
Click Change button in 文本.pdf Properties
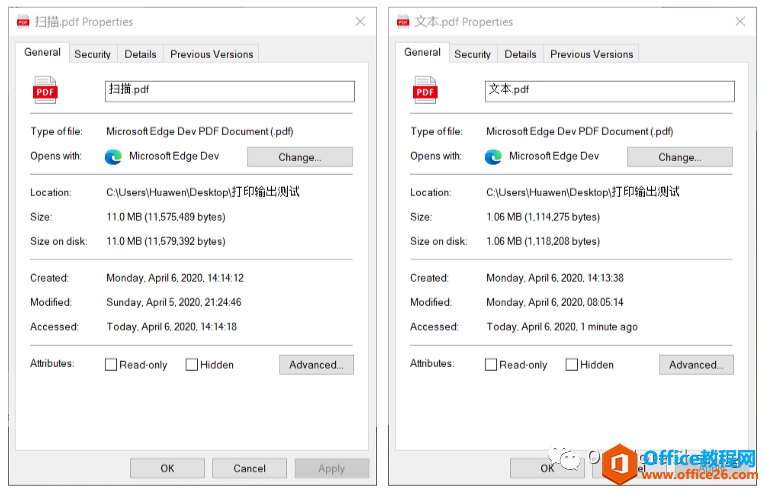(x=679, y=157)
